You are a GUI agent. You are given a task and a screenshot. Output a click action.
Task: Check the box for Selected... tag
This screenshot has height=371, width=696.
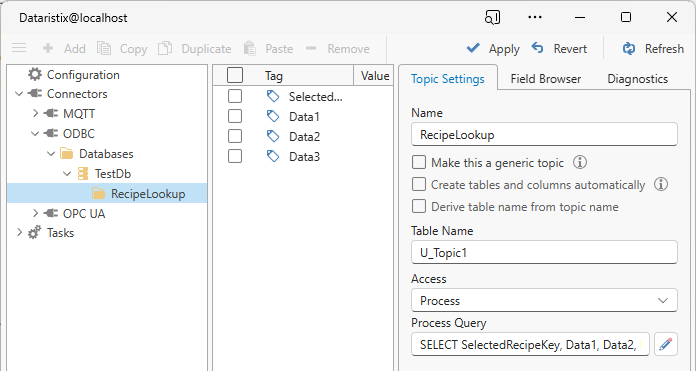coord(235,96)
